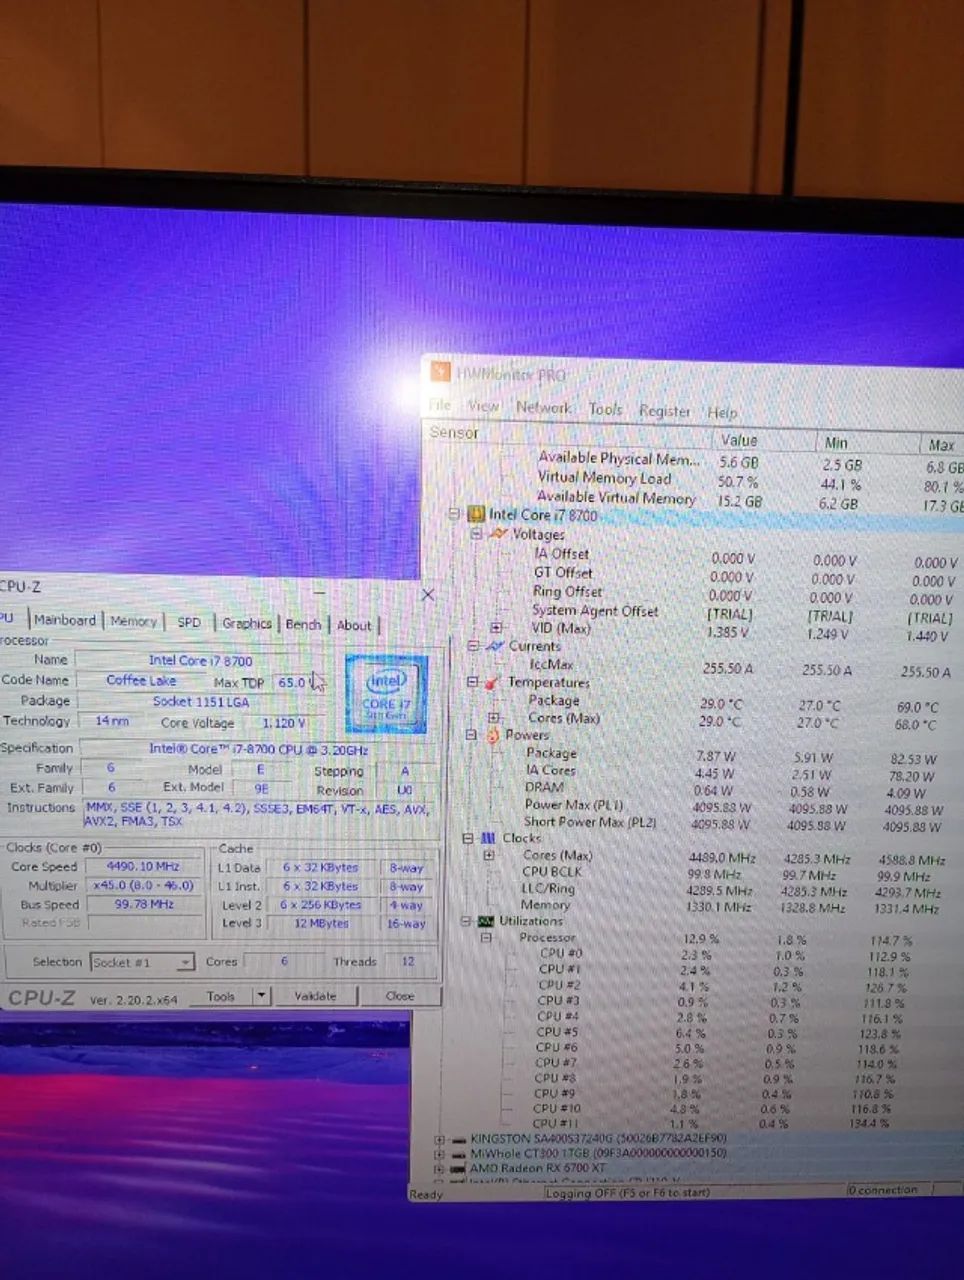Open the Register menu in HWMonitor
This screenshot has height=1280, width=964.
pyautogui.click(x=665, y=410)
